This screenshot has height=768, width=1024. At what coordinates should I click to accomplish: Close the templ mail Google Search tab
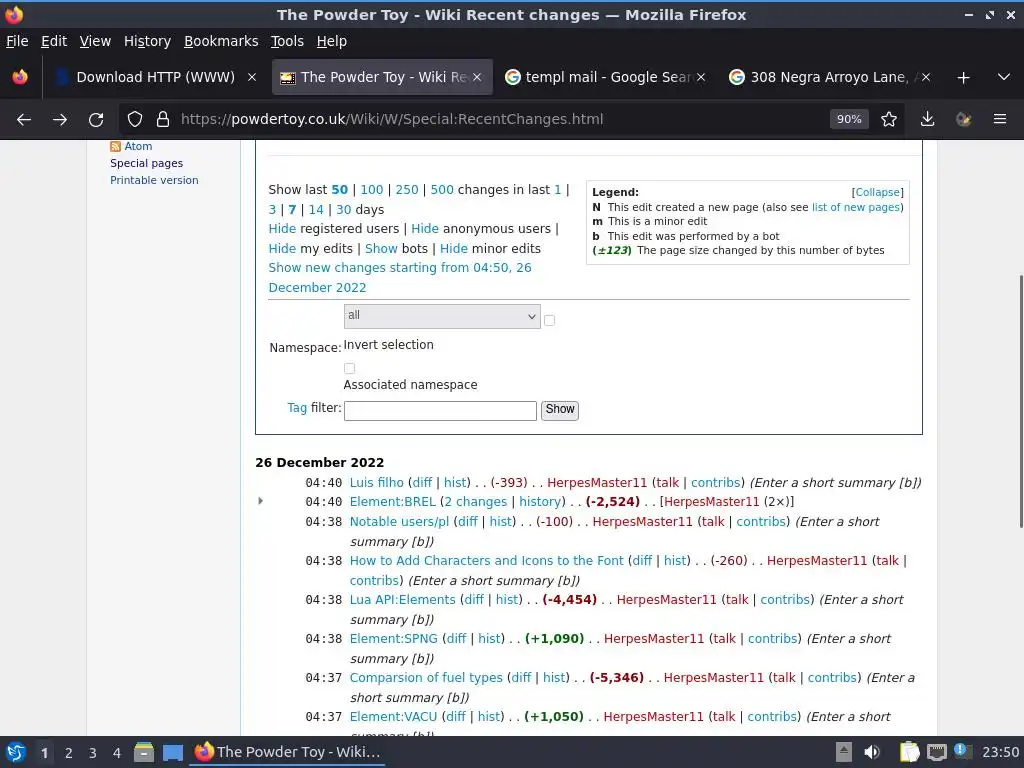(701, 77)
